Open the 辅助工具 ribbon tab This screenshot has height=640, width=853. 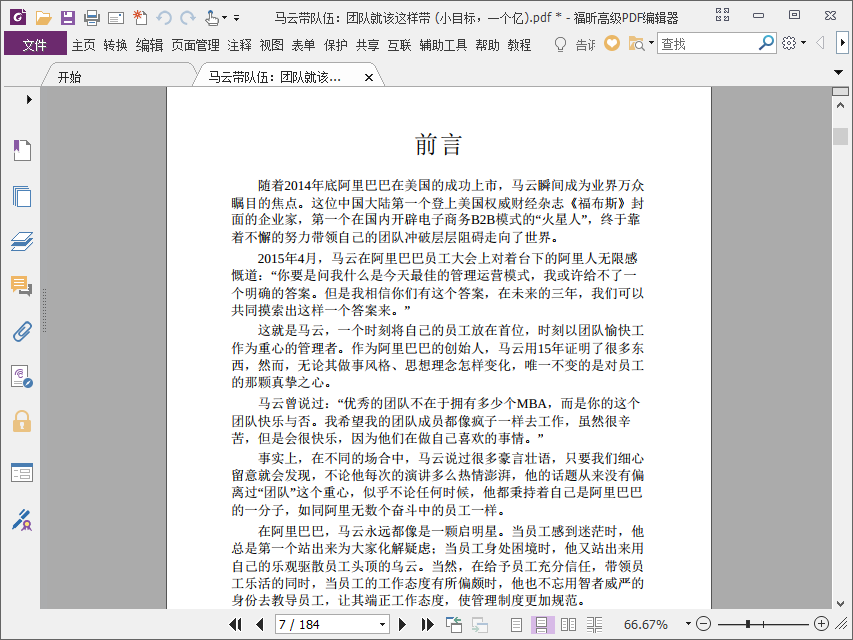coord(443,45)
